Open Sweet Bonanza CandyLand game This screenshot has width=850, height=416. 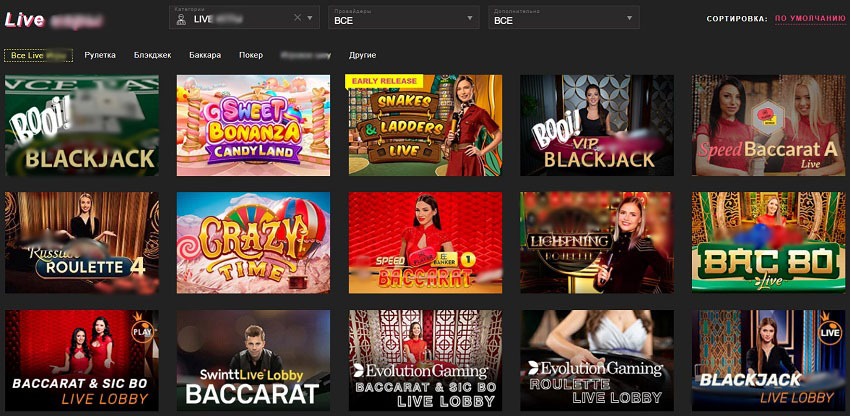pos(253,125)
